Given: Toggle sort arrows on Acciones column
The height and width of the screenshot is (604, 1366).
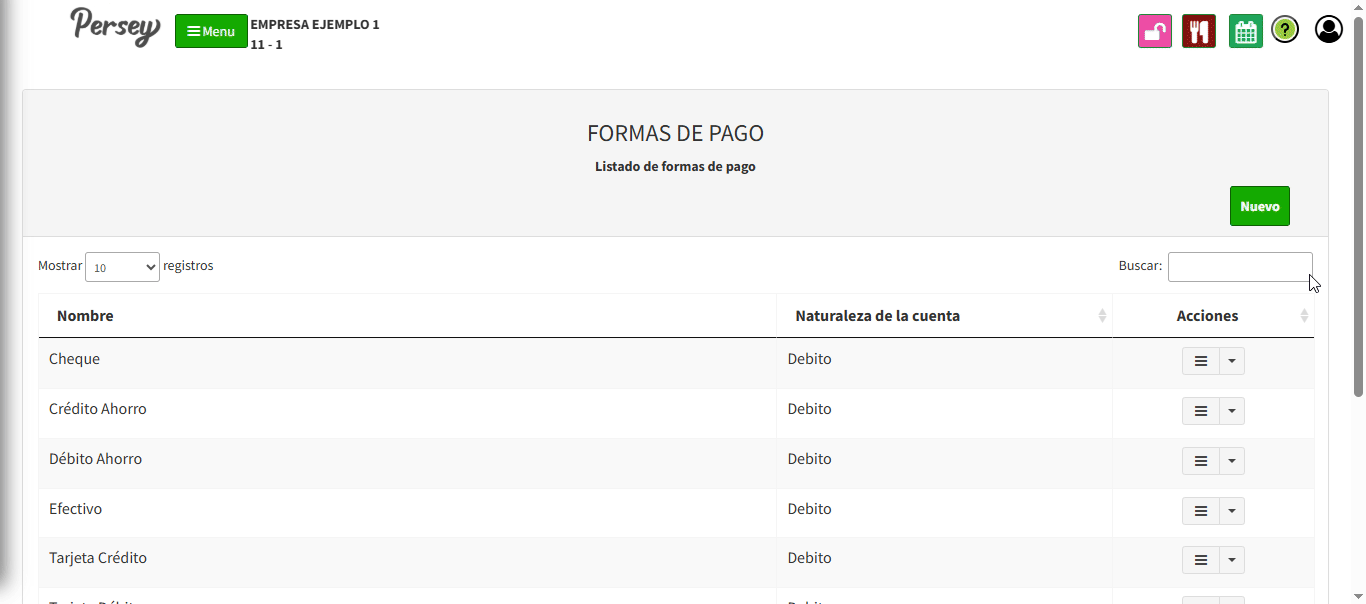Looking at the screenshot, I should (x=1304, y=316).
